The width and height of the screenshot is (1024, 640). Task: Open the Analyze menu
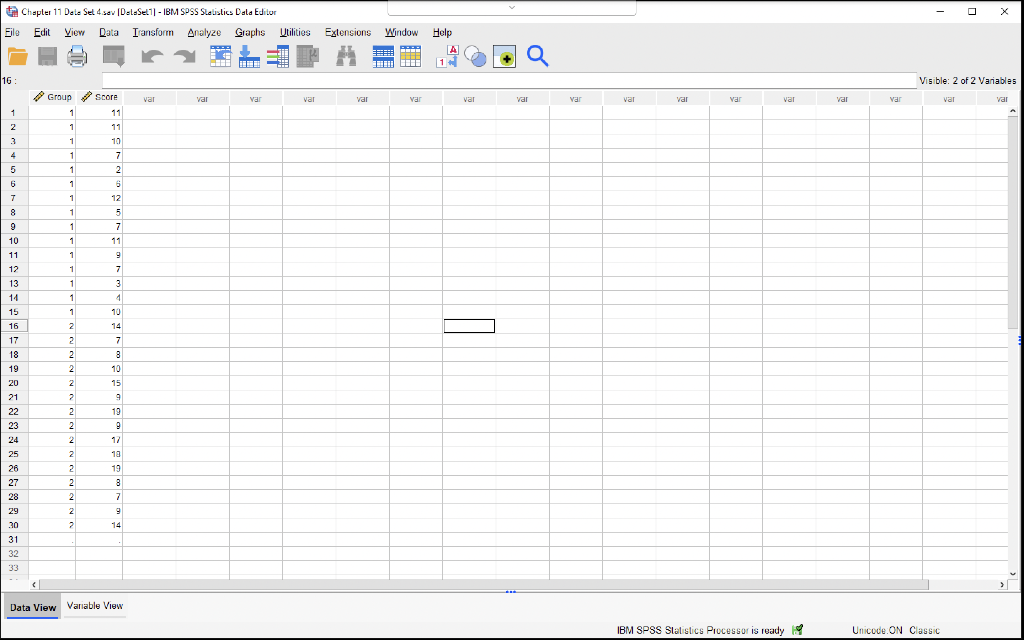(203, 32)
